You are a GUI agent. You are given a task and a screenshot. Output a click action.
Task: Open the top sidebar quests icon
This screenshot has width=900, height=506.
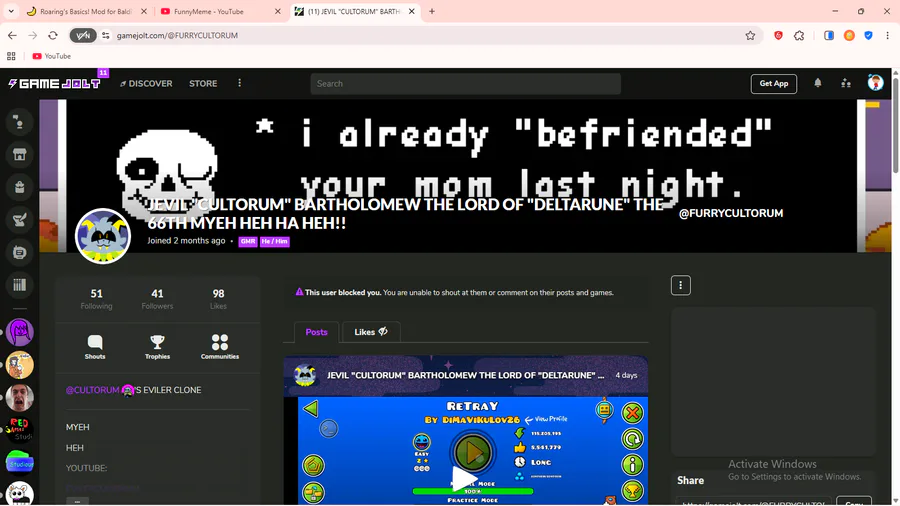(x=20, y=122)
